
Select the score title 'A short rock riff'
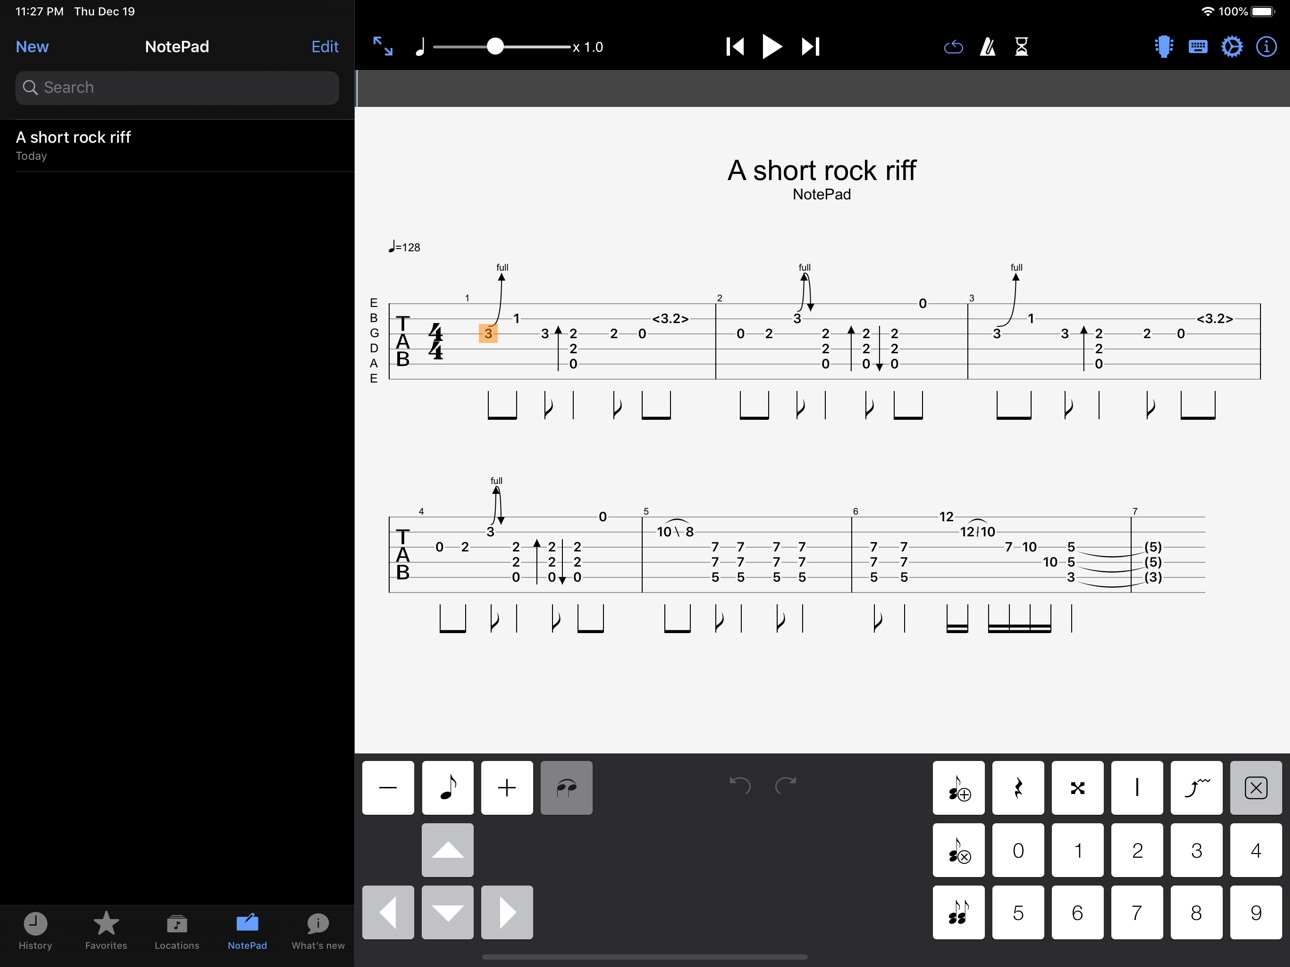pyautogui.click(x=822, y=170)
